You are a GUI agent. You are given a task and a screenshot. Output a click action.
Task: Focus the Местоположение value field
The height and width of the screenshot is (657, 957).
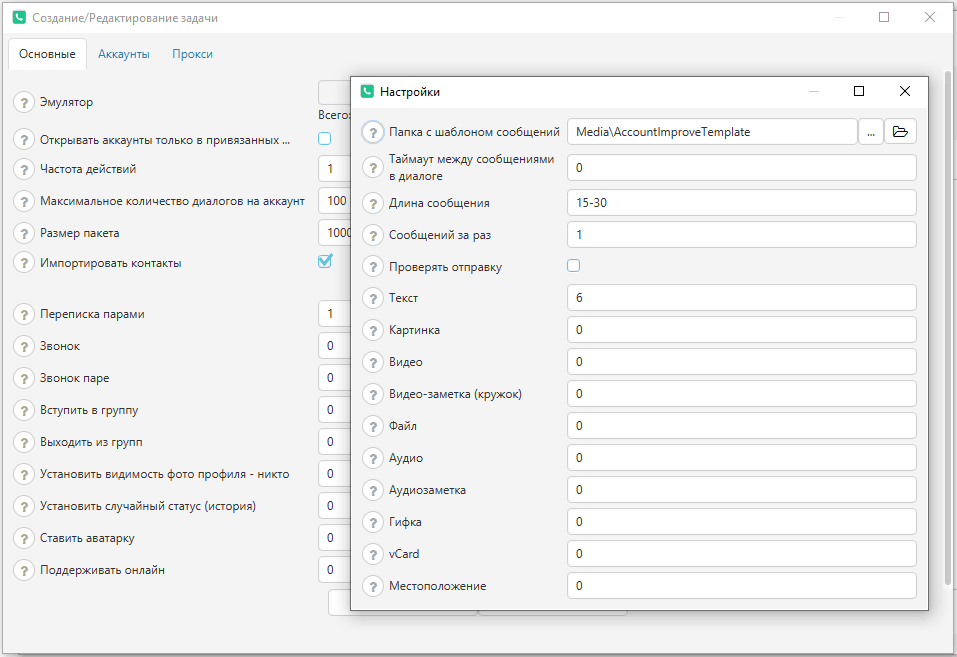click(x=742, y=586)
